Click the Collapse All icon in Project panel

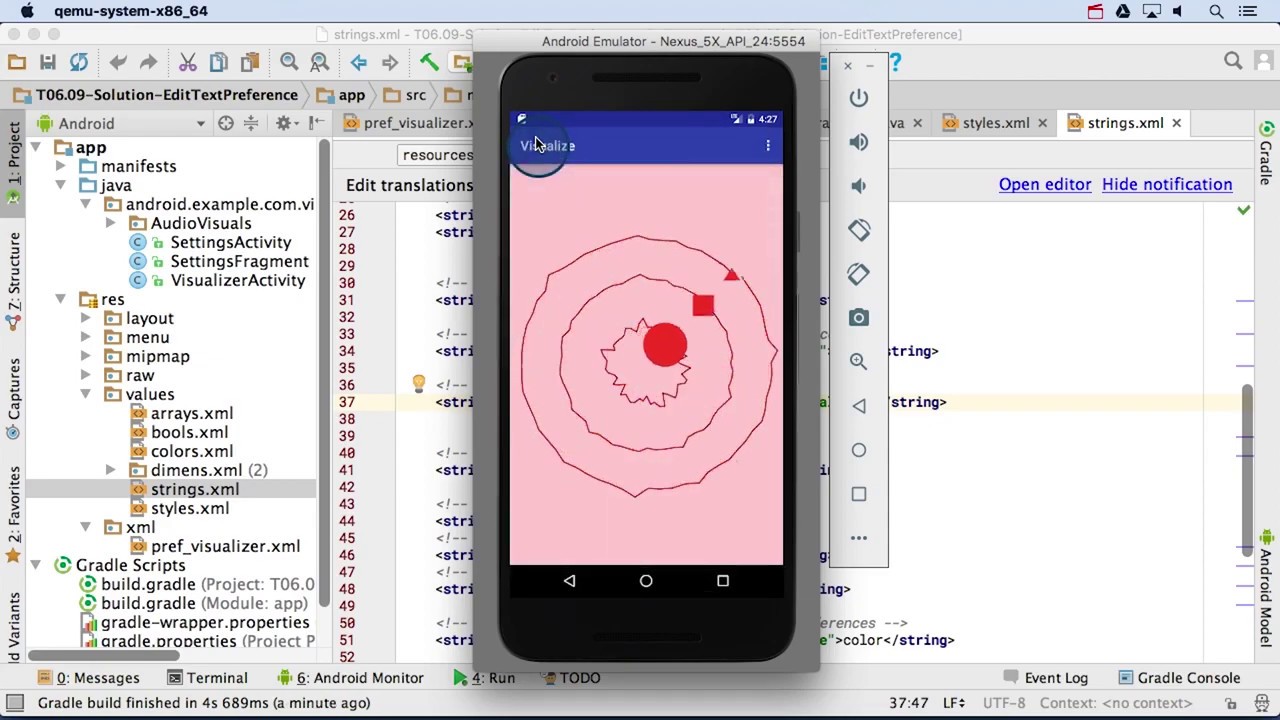(251, 123)
